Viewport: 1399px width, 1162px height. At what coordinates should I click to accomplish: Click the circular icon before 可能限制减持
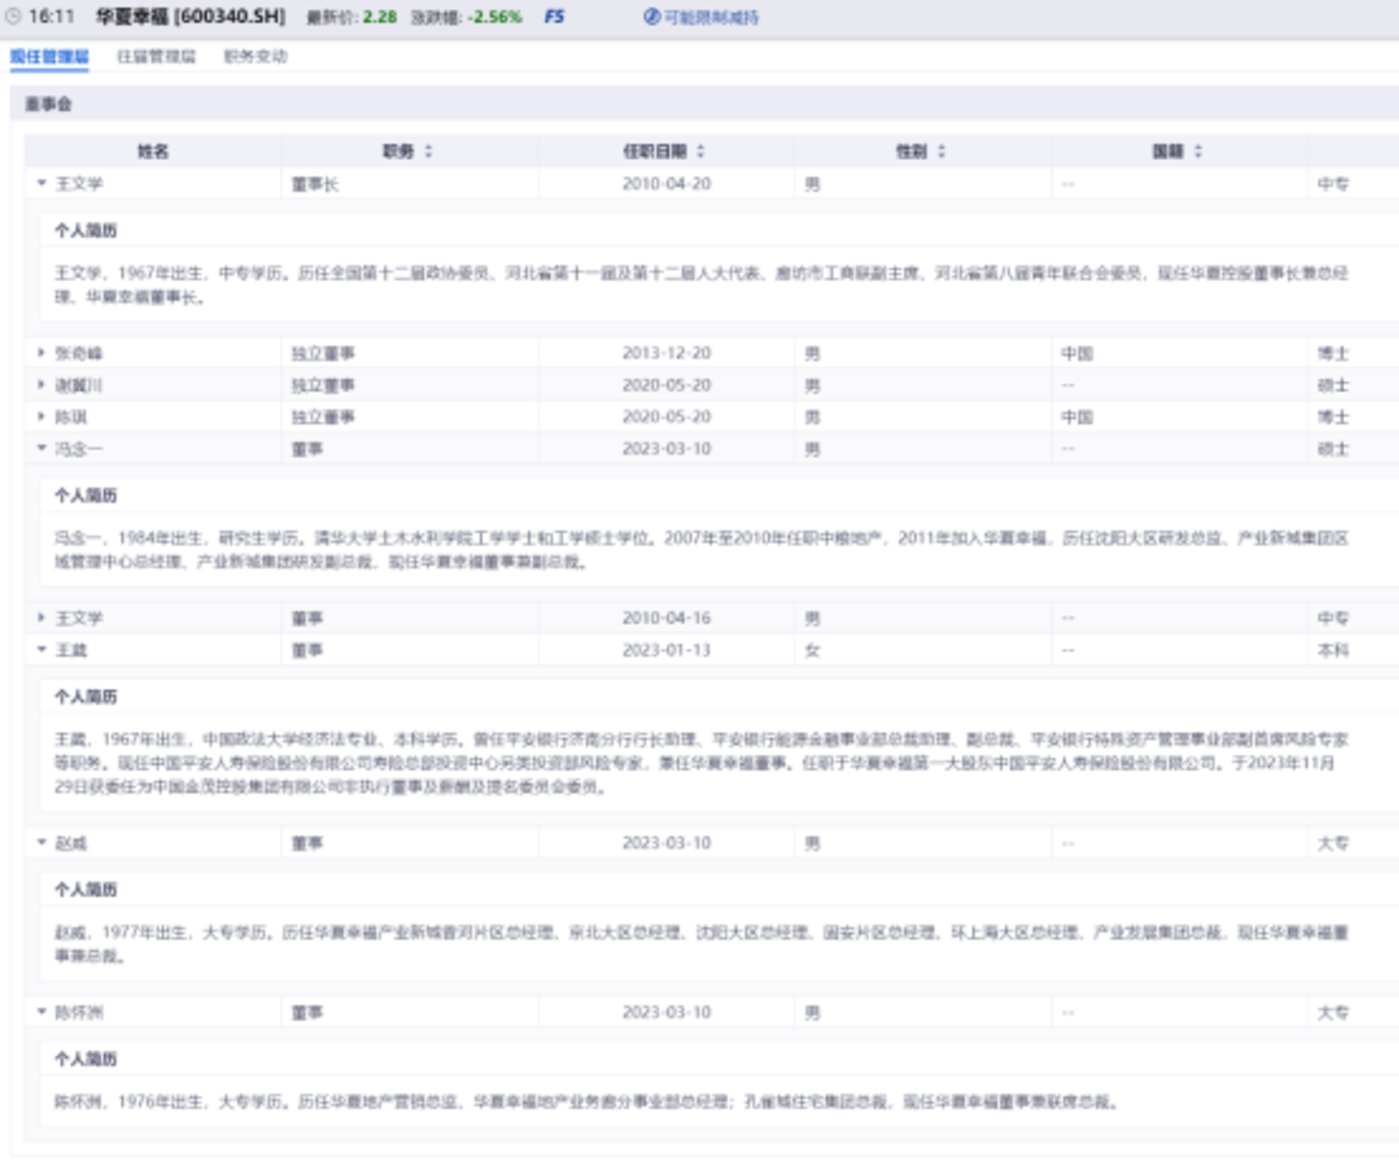(652, 17)
